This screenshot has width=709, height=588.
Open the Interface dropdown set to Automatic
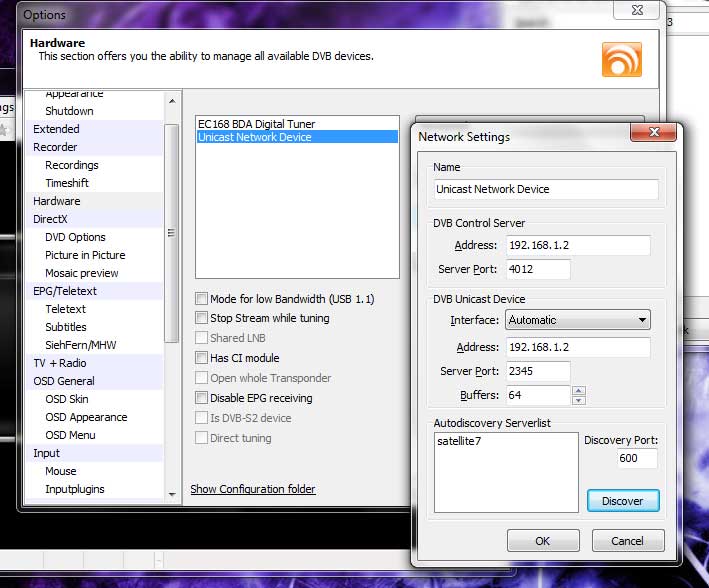[577, 320]
